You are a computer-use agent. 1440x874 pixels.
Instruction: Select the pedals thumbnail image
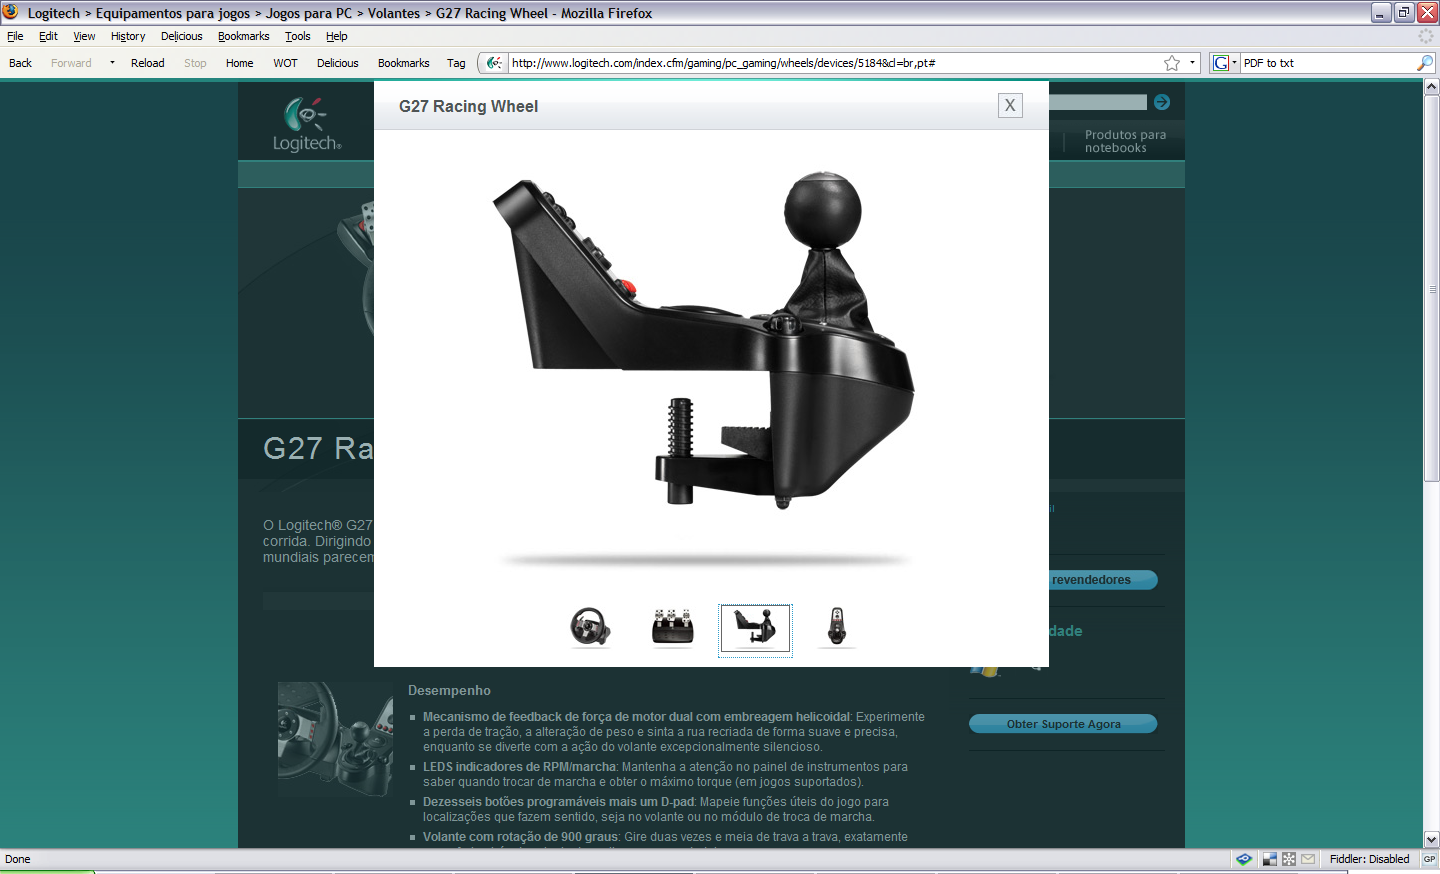tap(673, 628)
